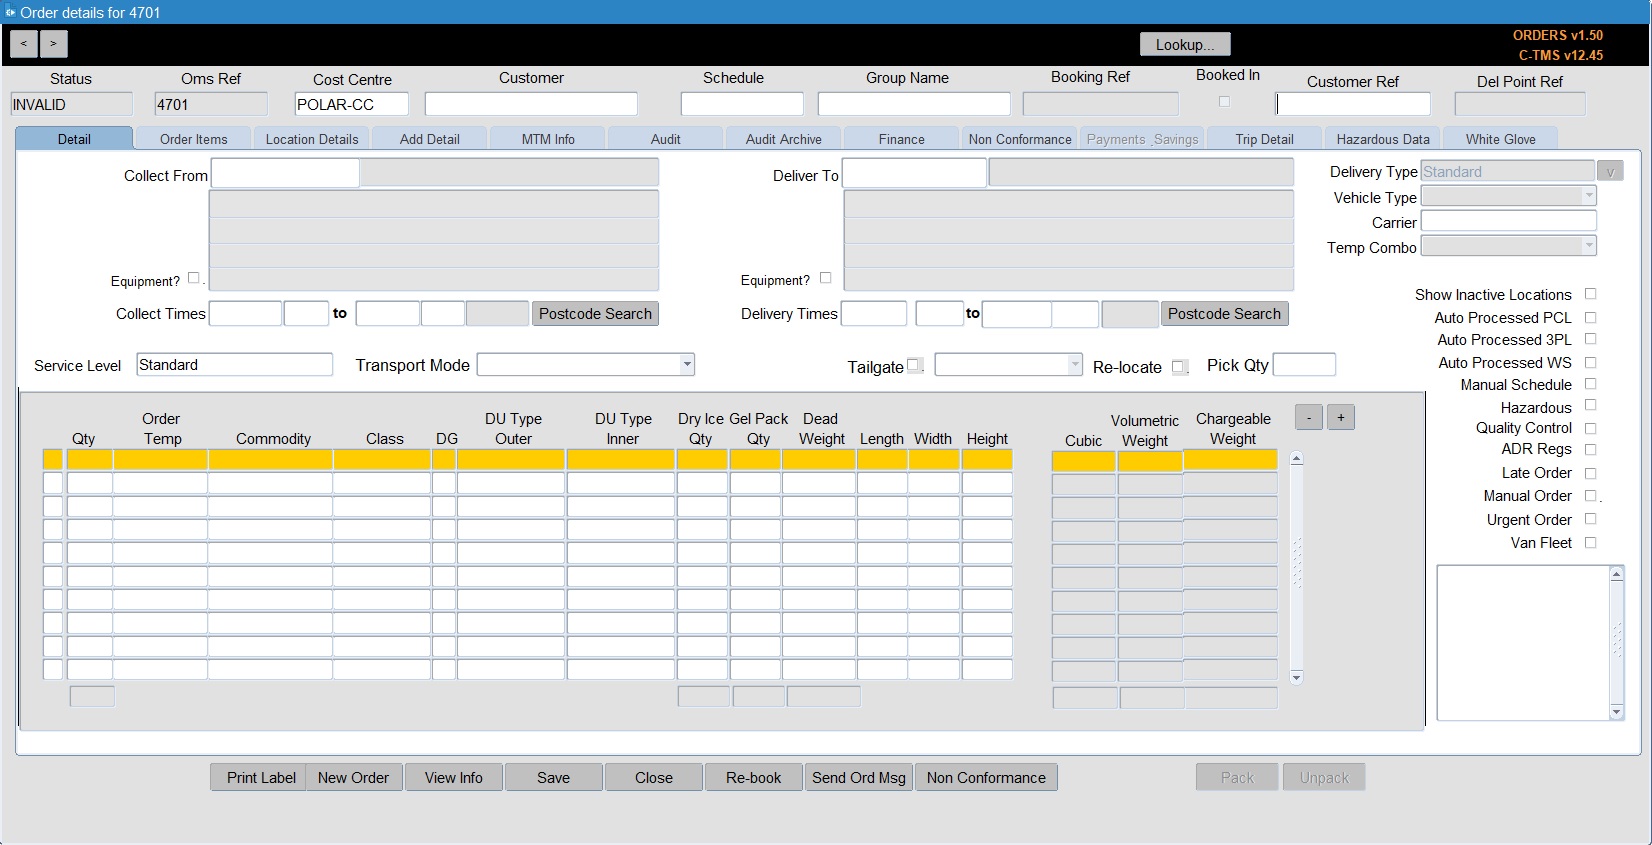Click the bottom Non Conformance button
This screenshot has width=1652, height=845.
pyautogui.click(x=986, y=777)
